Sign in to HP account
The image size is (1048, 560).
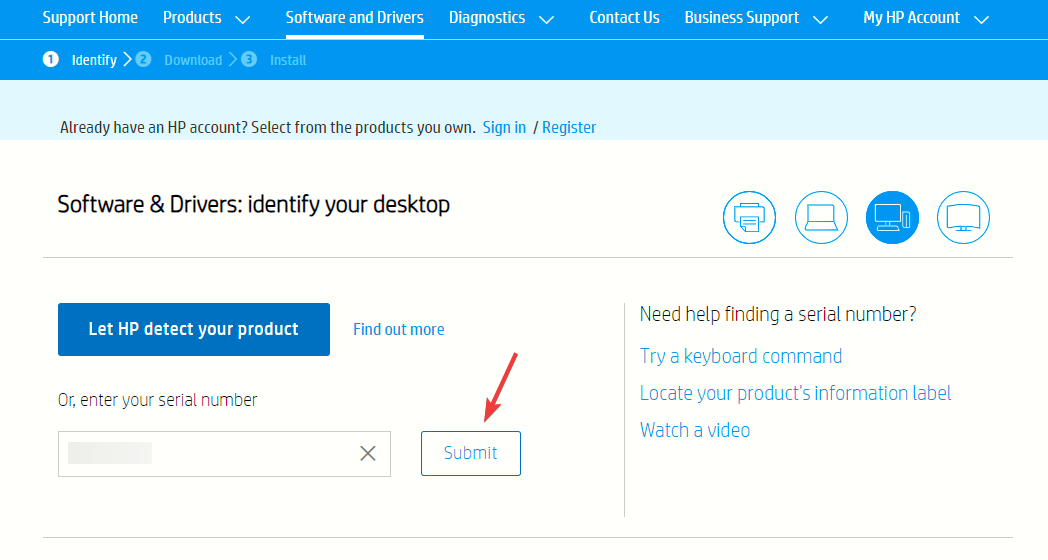[504, 128]
